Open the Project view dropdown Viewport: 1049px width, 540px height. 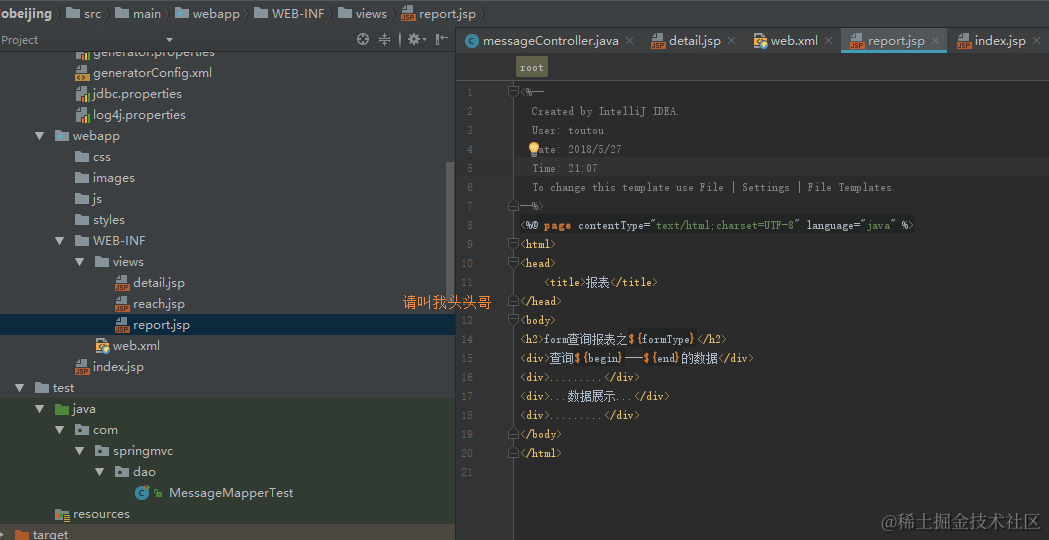click(x=169, y=40)
